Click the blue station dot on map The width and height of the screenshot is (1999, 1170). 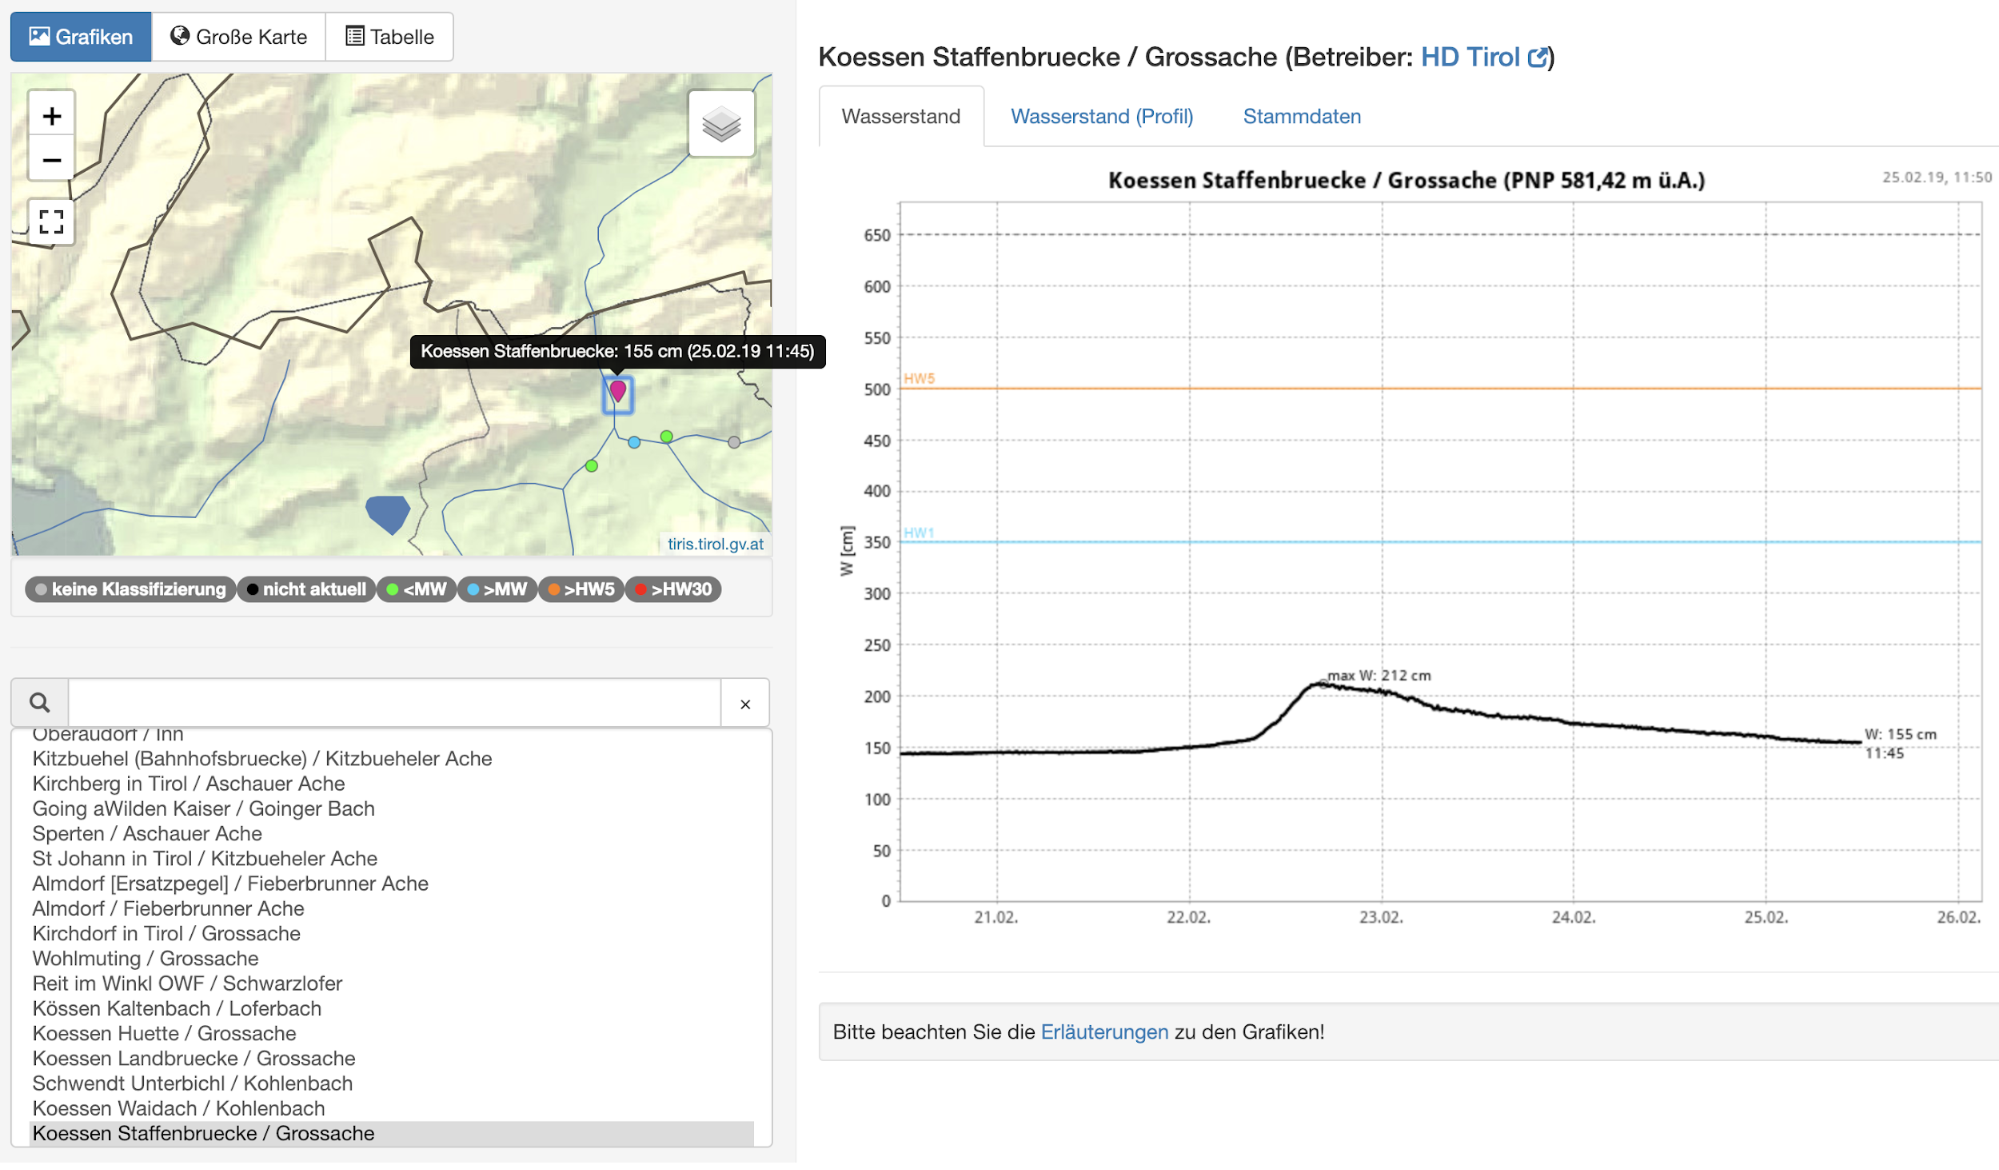(634, 442)
